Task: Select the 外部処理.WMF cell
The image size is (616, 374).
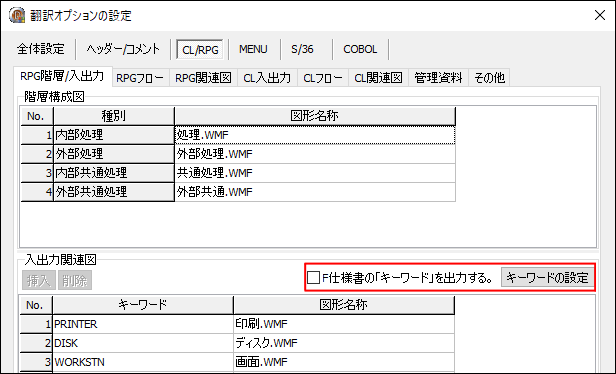Action: (315, 154)
